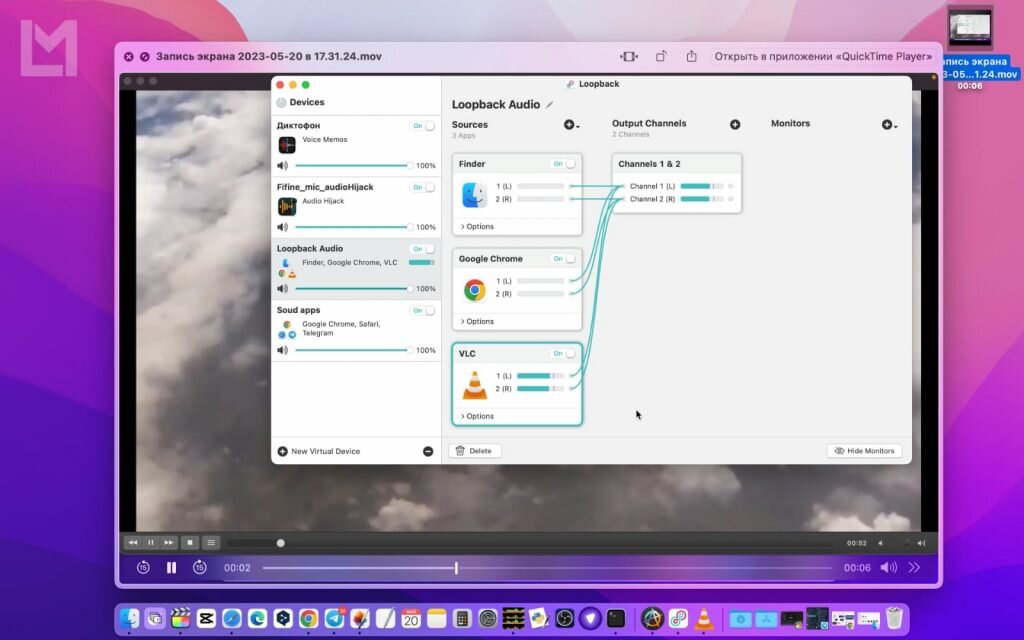Toggle the VLC source On switch
This screenshot has height=640, width=1024.
pyautogui.click(x=564, y=353)
